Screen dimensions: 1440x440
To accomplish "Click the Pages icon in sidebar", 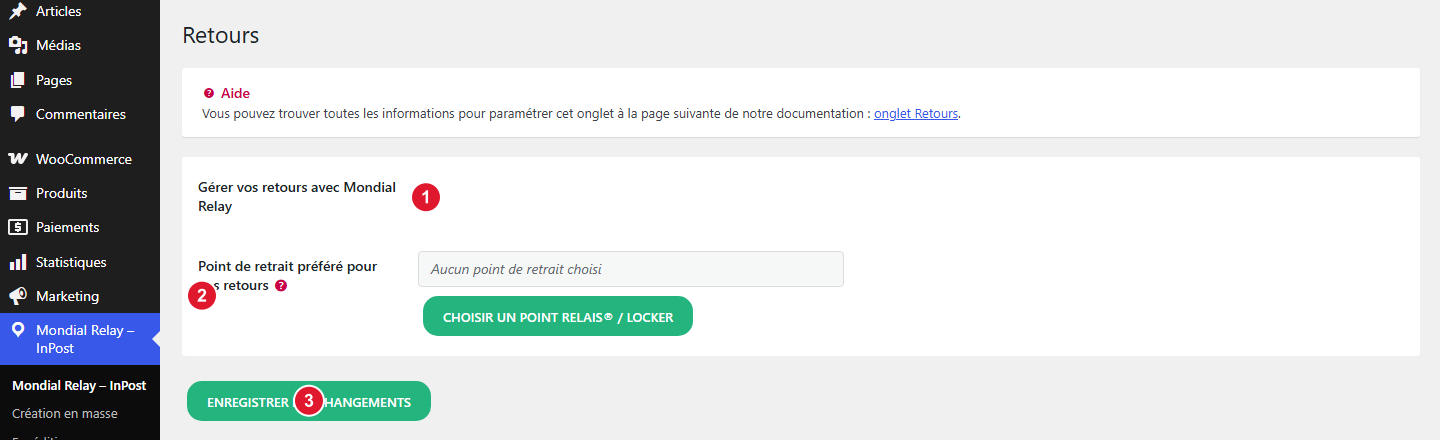I will tap(17, 80).
